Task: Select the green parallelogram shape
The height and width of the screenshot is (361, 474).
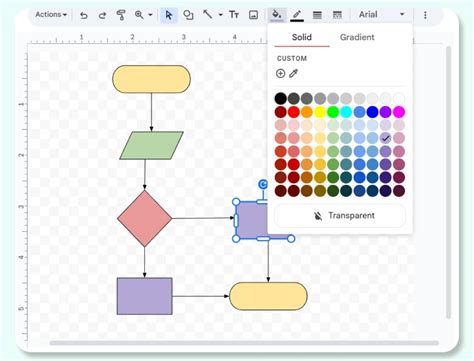Action: pyautogui.click(x=151, y=145)
